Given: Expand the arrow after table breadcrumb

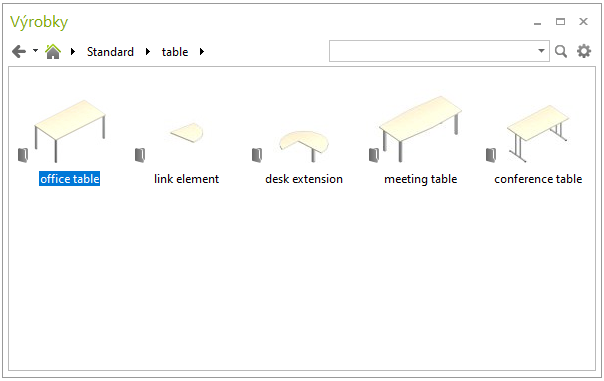Looking at the screenshot, I should [201, 51].
